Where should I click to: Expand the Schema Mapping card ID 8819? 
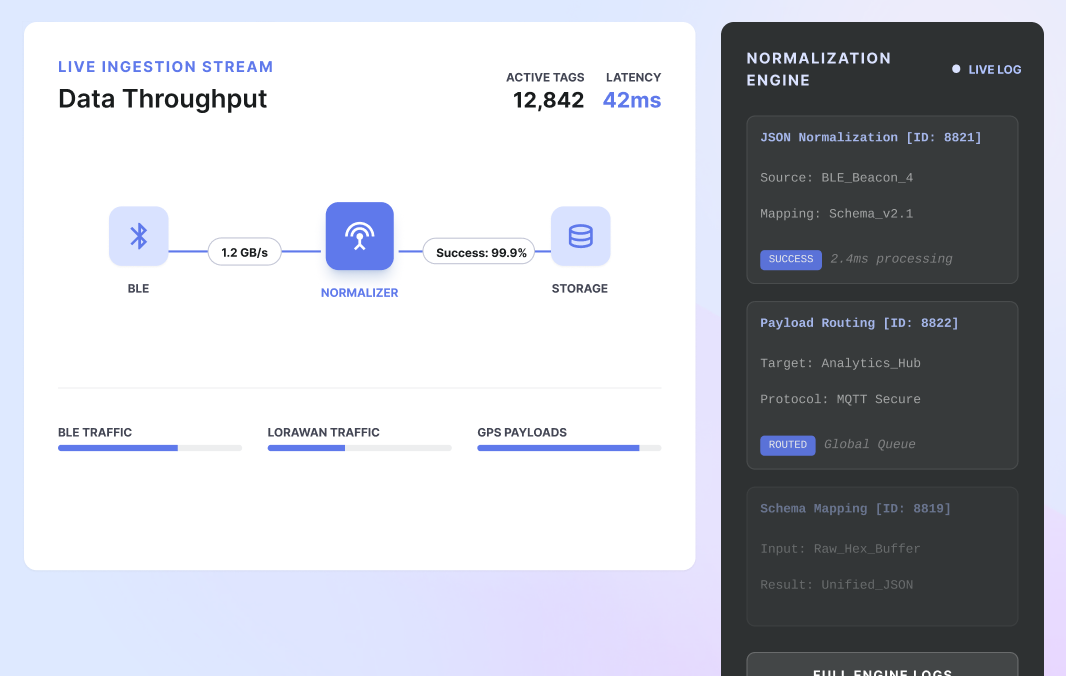pos(882,556)
